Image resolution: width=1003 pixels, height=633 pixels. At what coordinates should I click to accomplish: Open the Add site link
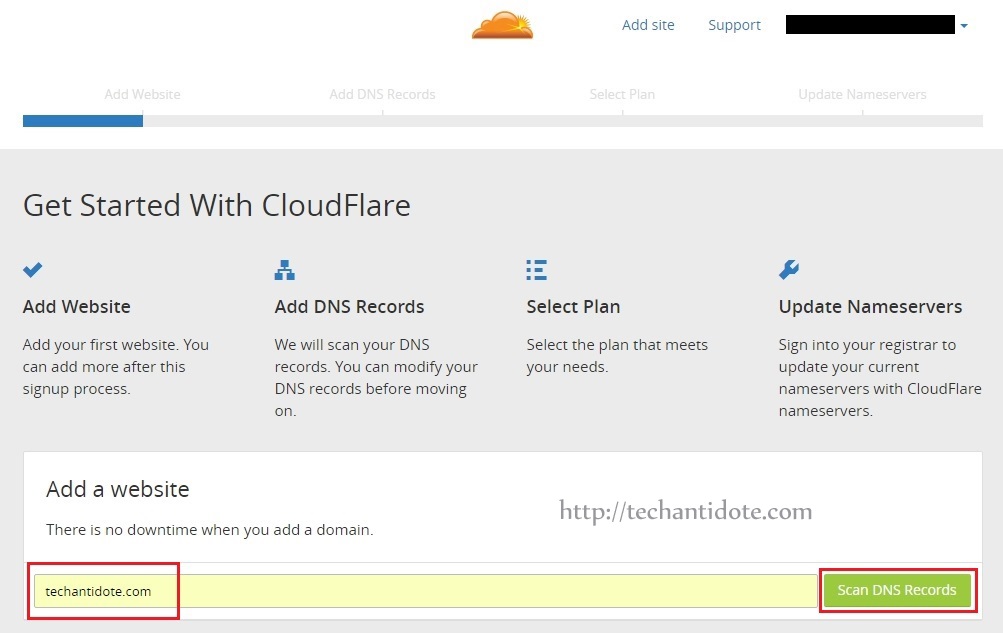pos(648,25)
